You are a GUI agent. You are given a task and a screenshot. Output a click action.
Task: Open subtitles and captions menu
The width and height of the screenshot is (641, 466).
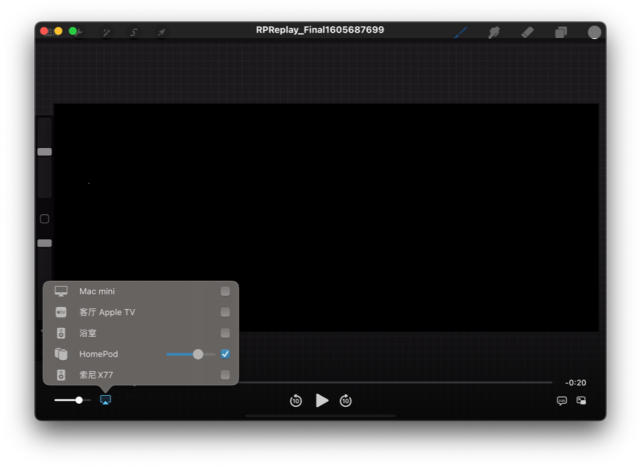[x=562, y=401]
